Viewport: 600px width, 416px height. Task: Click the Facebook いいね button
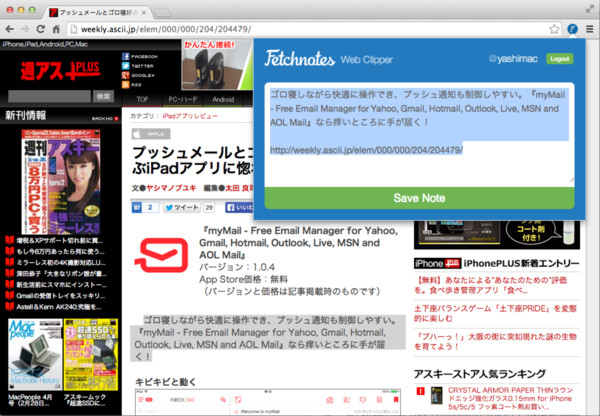point(240,207)
